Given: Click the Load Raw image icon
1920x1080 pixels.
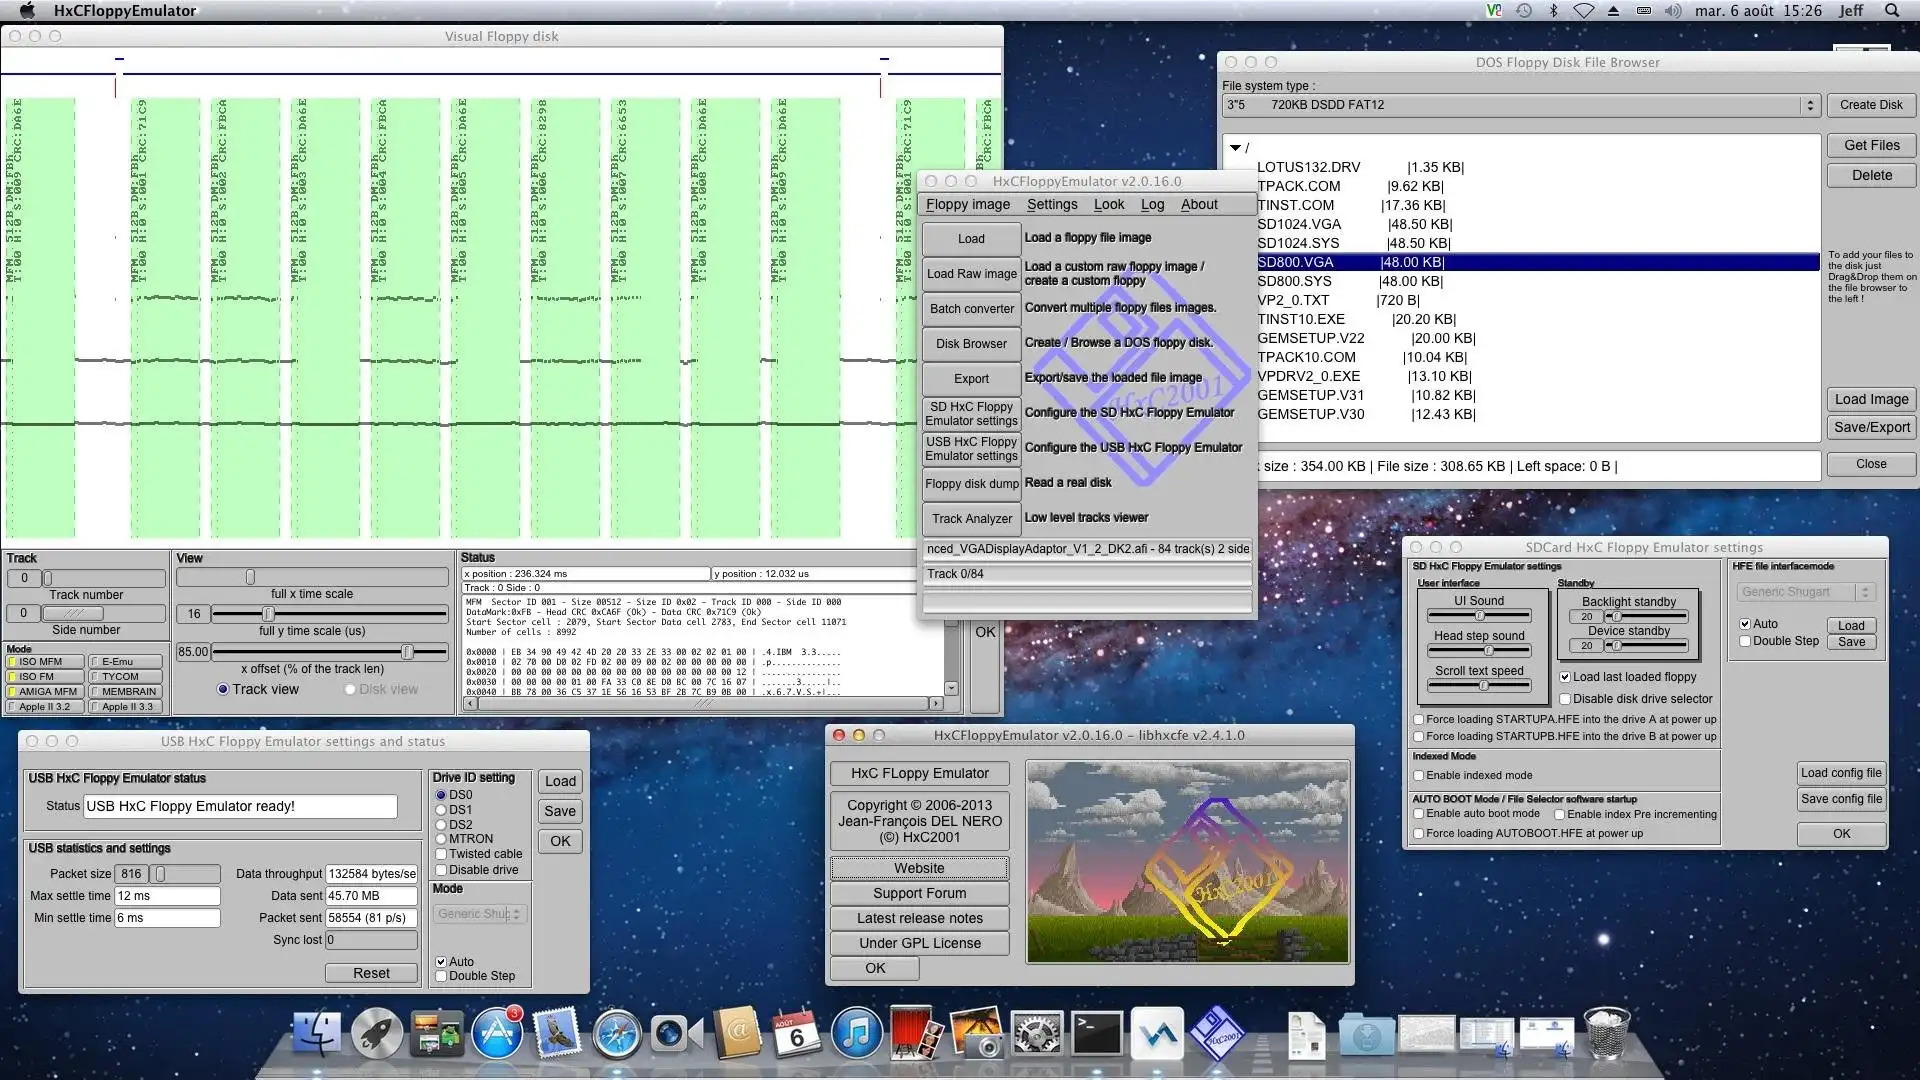Looking at the screenshot, I should [972, 273].
